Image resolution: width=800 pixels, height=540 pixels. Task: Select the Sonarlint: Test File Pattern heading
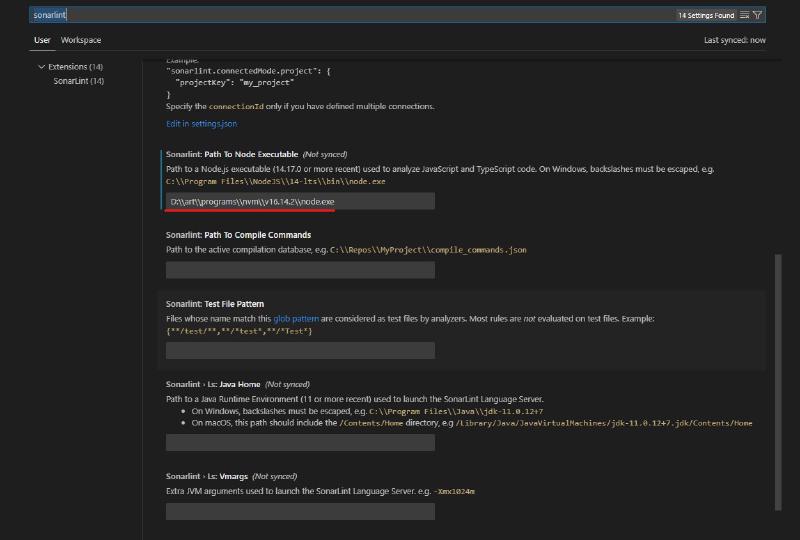[215, 303]
